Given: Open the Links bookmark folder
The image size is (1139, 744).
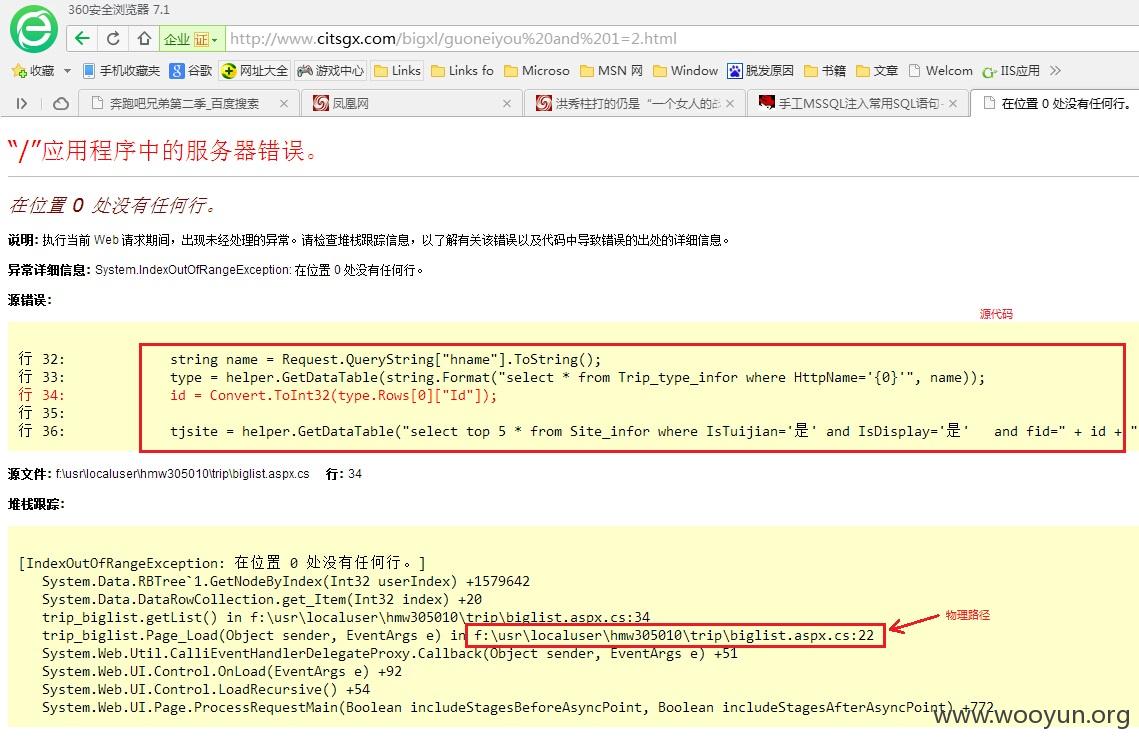Looking at the screenshot, I should point(397,70).
